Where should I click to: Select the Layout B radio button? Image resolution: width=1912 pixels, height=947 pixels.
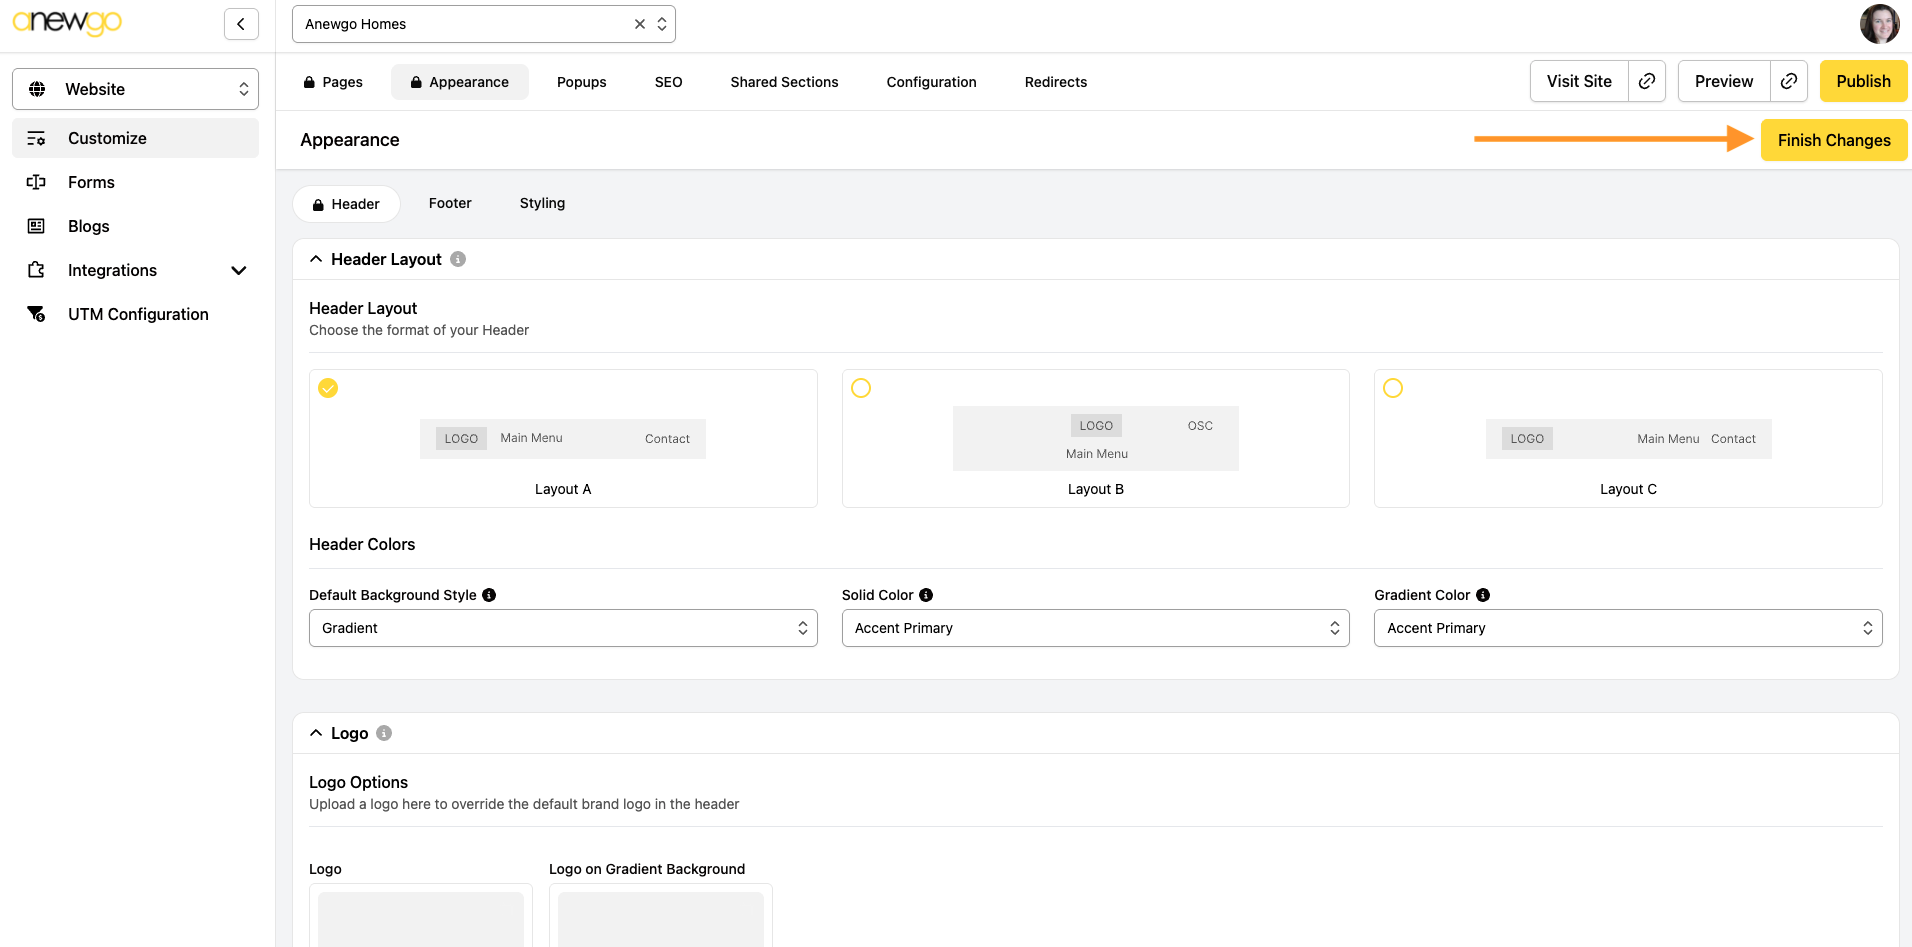coord(861,388)
